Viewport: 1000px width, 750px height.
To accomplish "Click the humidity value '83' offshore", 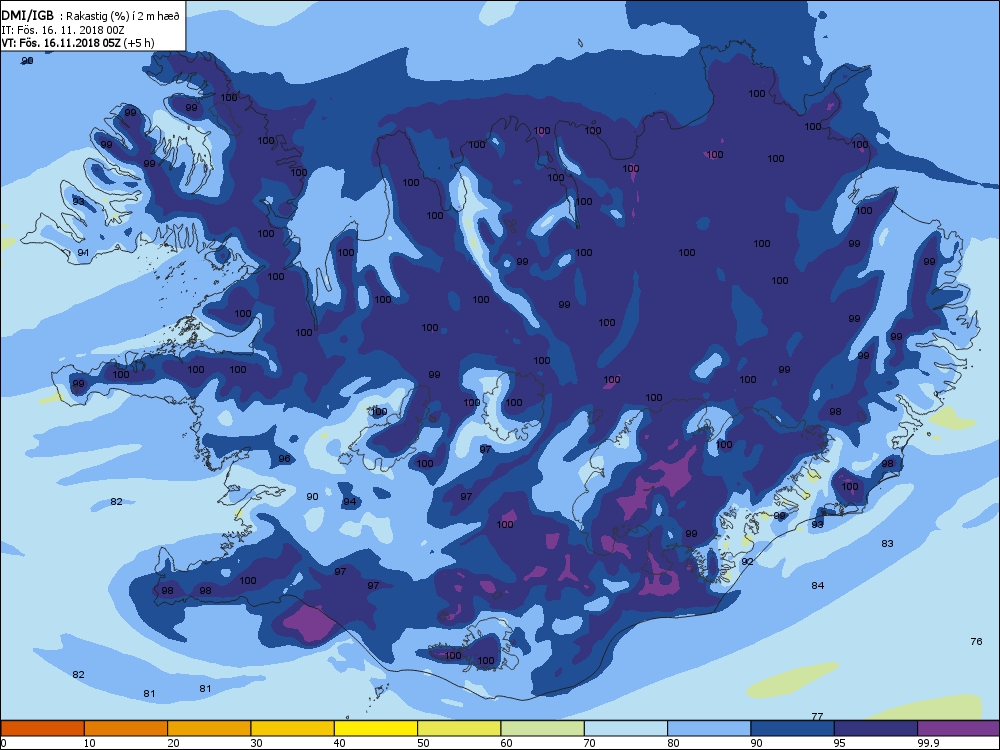I will 887,543.
